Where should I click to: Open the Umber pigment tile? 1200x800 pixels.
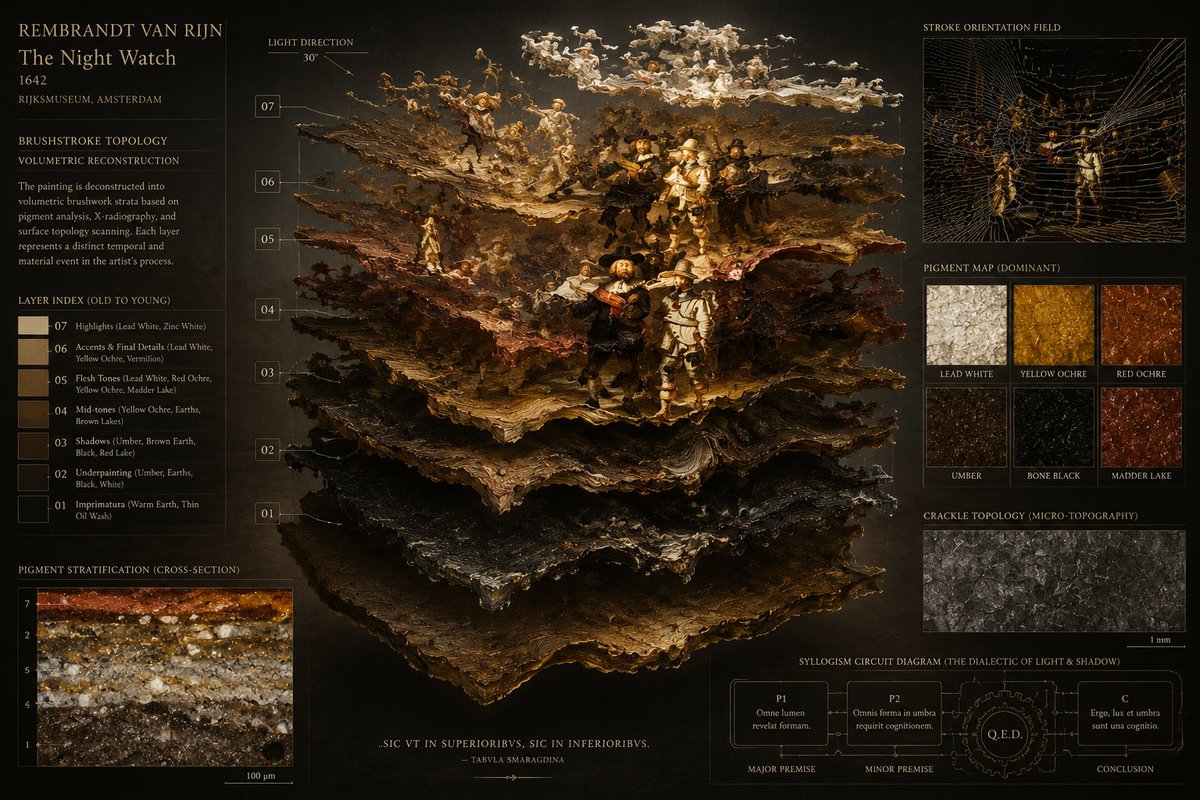point(966,427)
